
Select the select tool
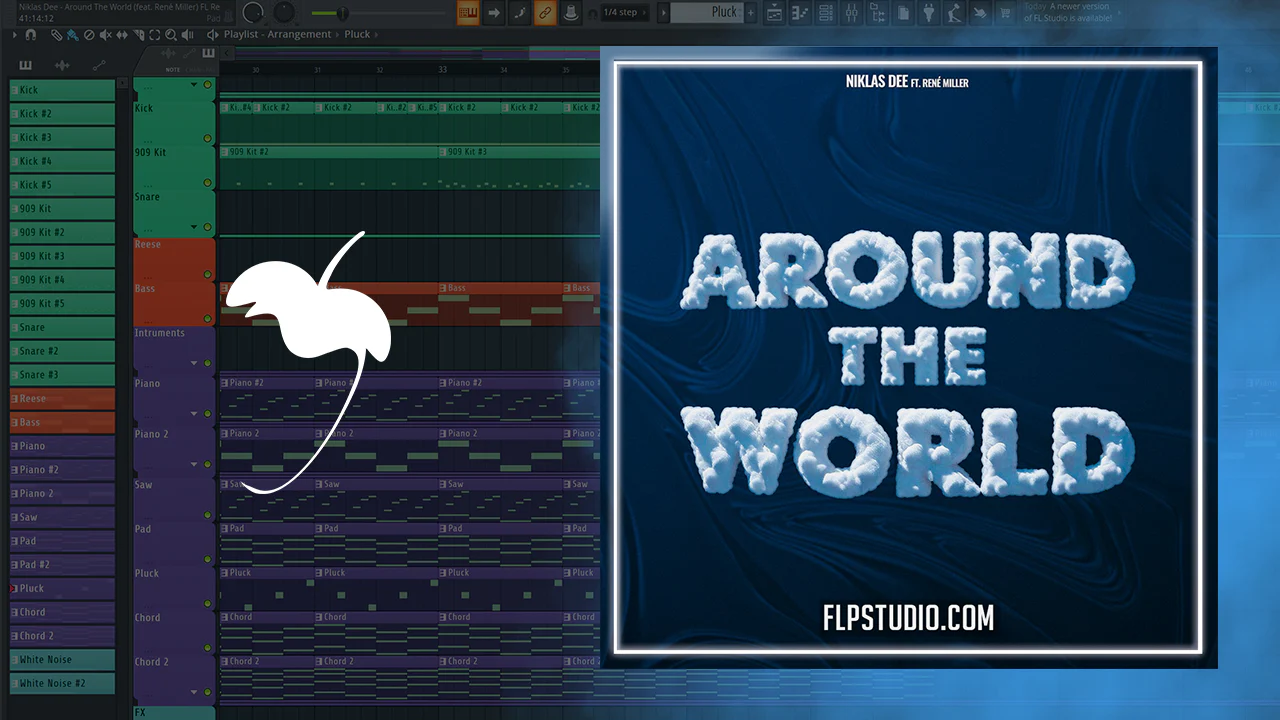[x=154, y=34]
